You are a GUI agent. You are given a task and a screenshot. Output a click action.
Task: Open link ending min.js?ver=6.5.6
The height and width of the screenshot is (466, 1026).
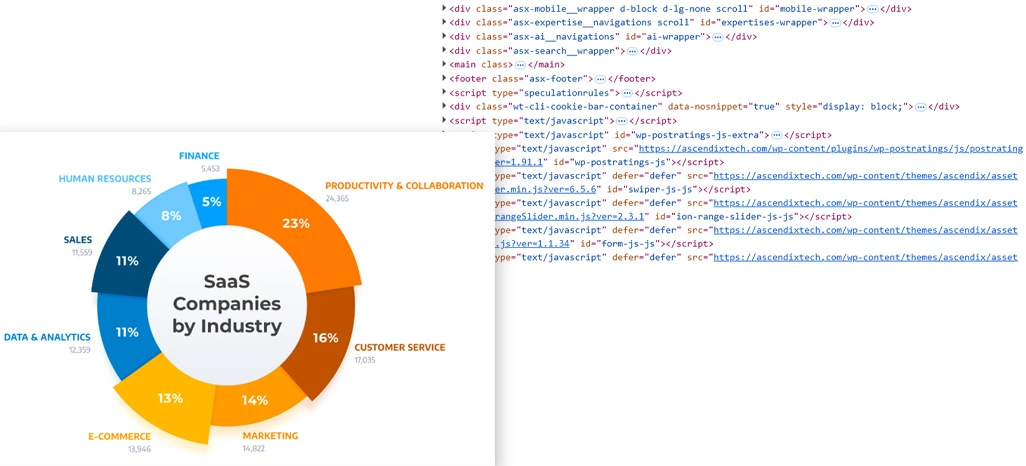(544, 189)
